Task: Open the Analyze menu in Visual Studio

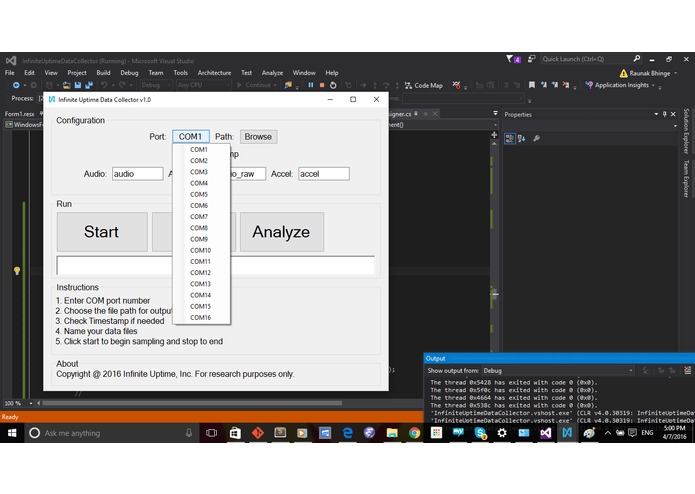Action: pyautogui.click(x=272, y=73)
